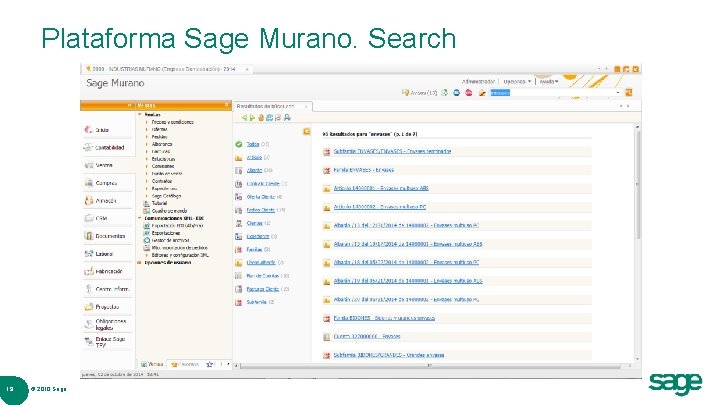Filter results by Todos
Image resolution: width=720 pixels, height=405 pixels.
pyautogui.click(x=253, y=144)
